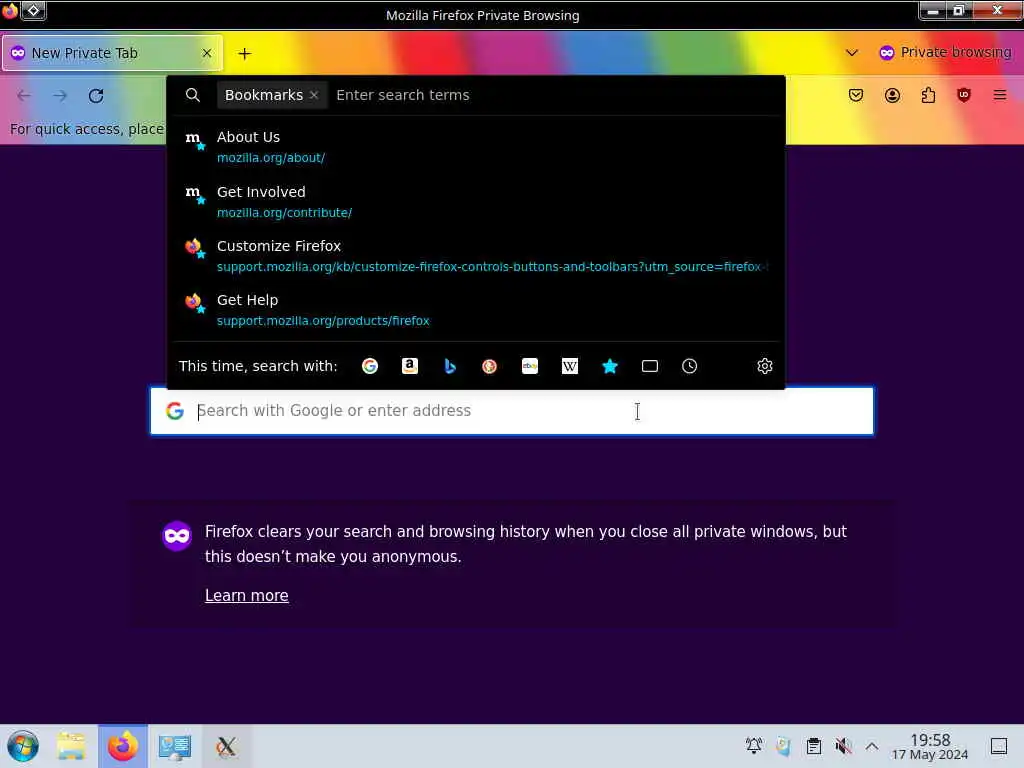Open Save to Pocket button
1024x768 pixels.
[856, 95]
